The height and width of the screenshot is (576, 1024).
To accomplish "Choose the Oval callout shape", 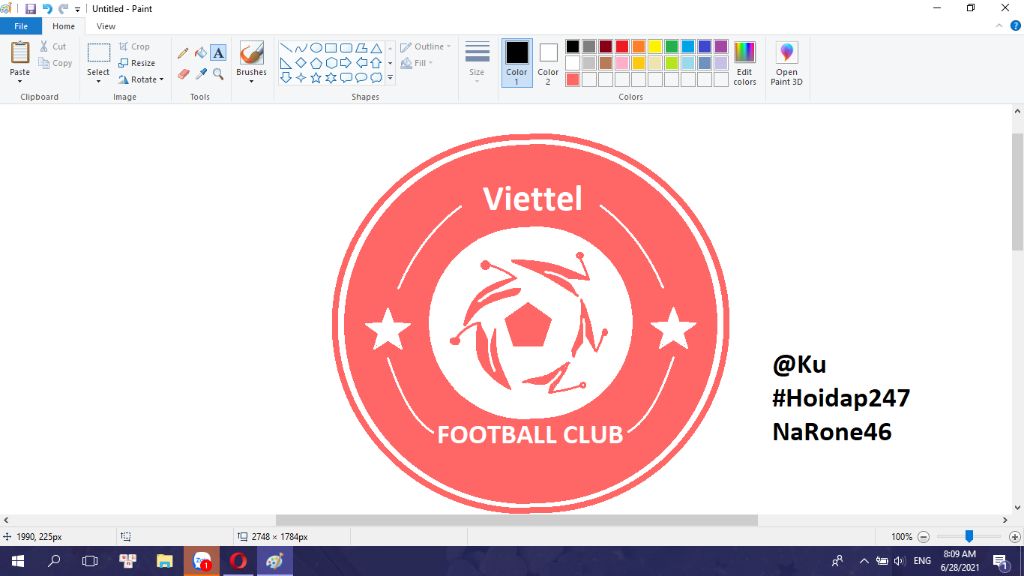I will coord(361,78).
